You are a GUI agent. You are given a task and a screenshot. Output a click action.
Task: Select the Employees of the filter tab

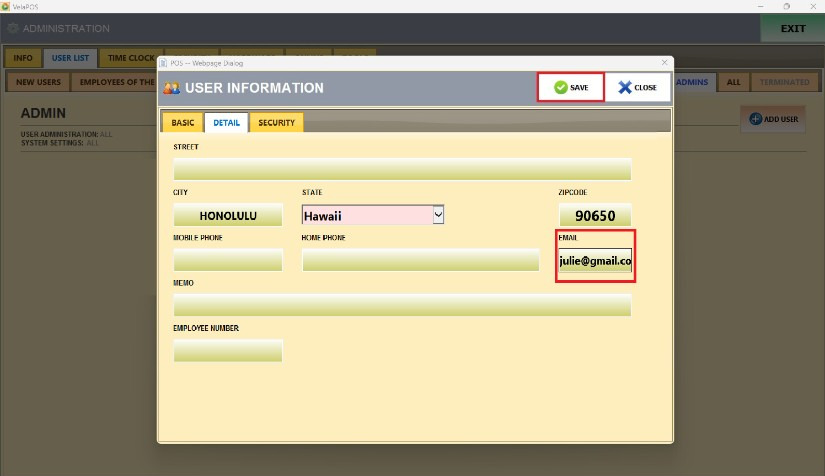tap(116, 82)
